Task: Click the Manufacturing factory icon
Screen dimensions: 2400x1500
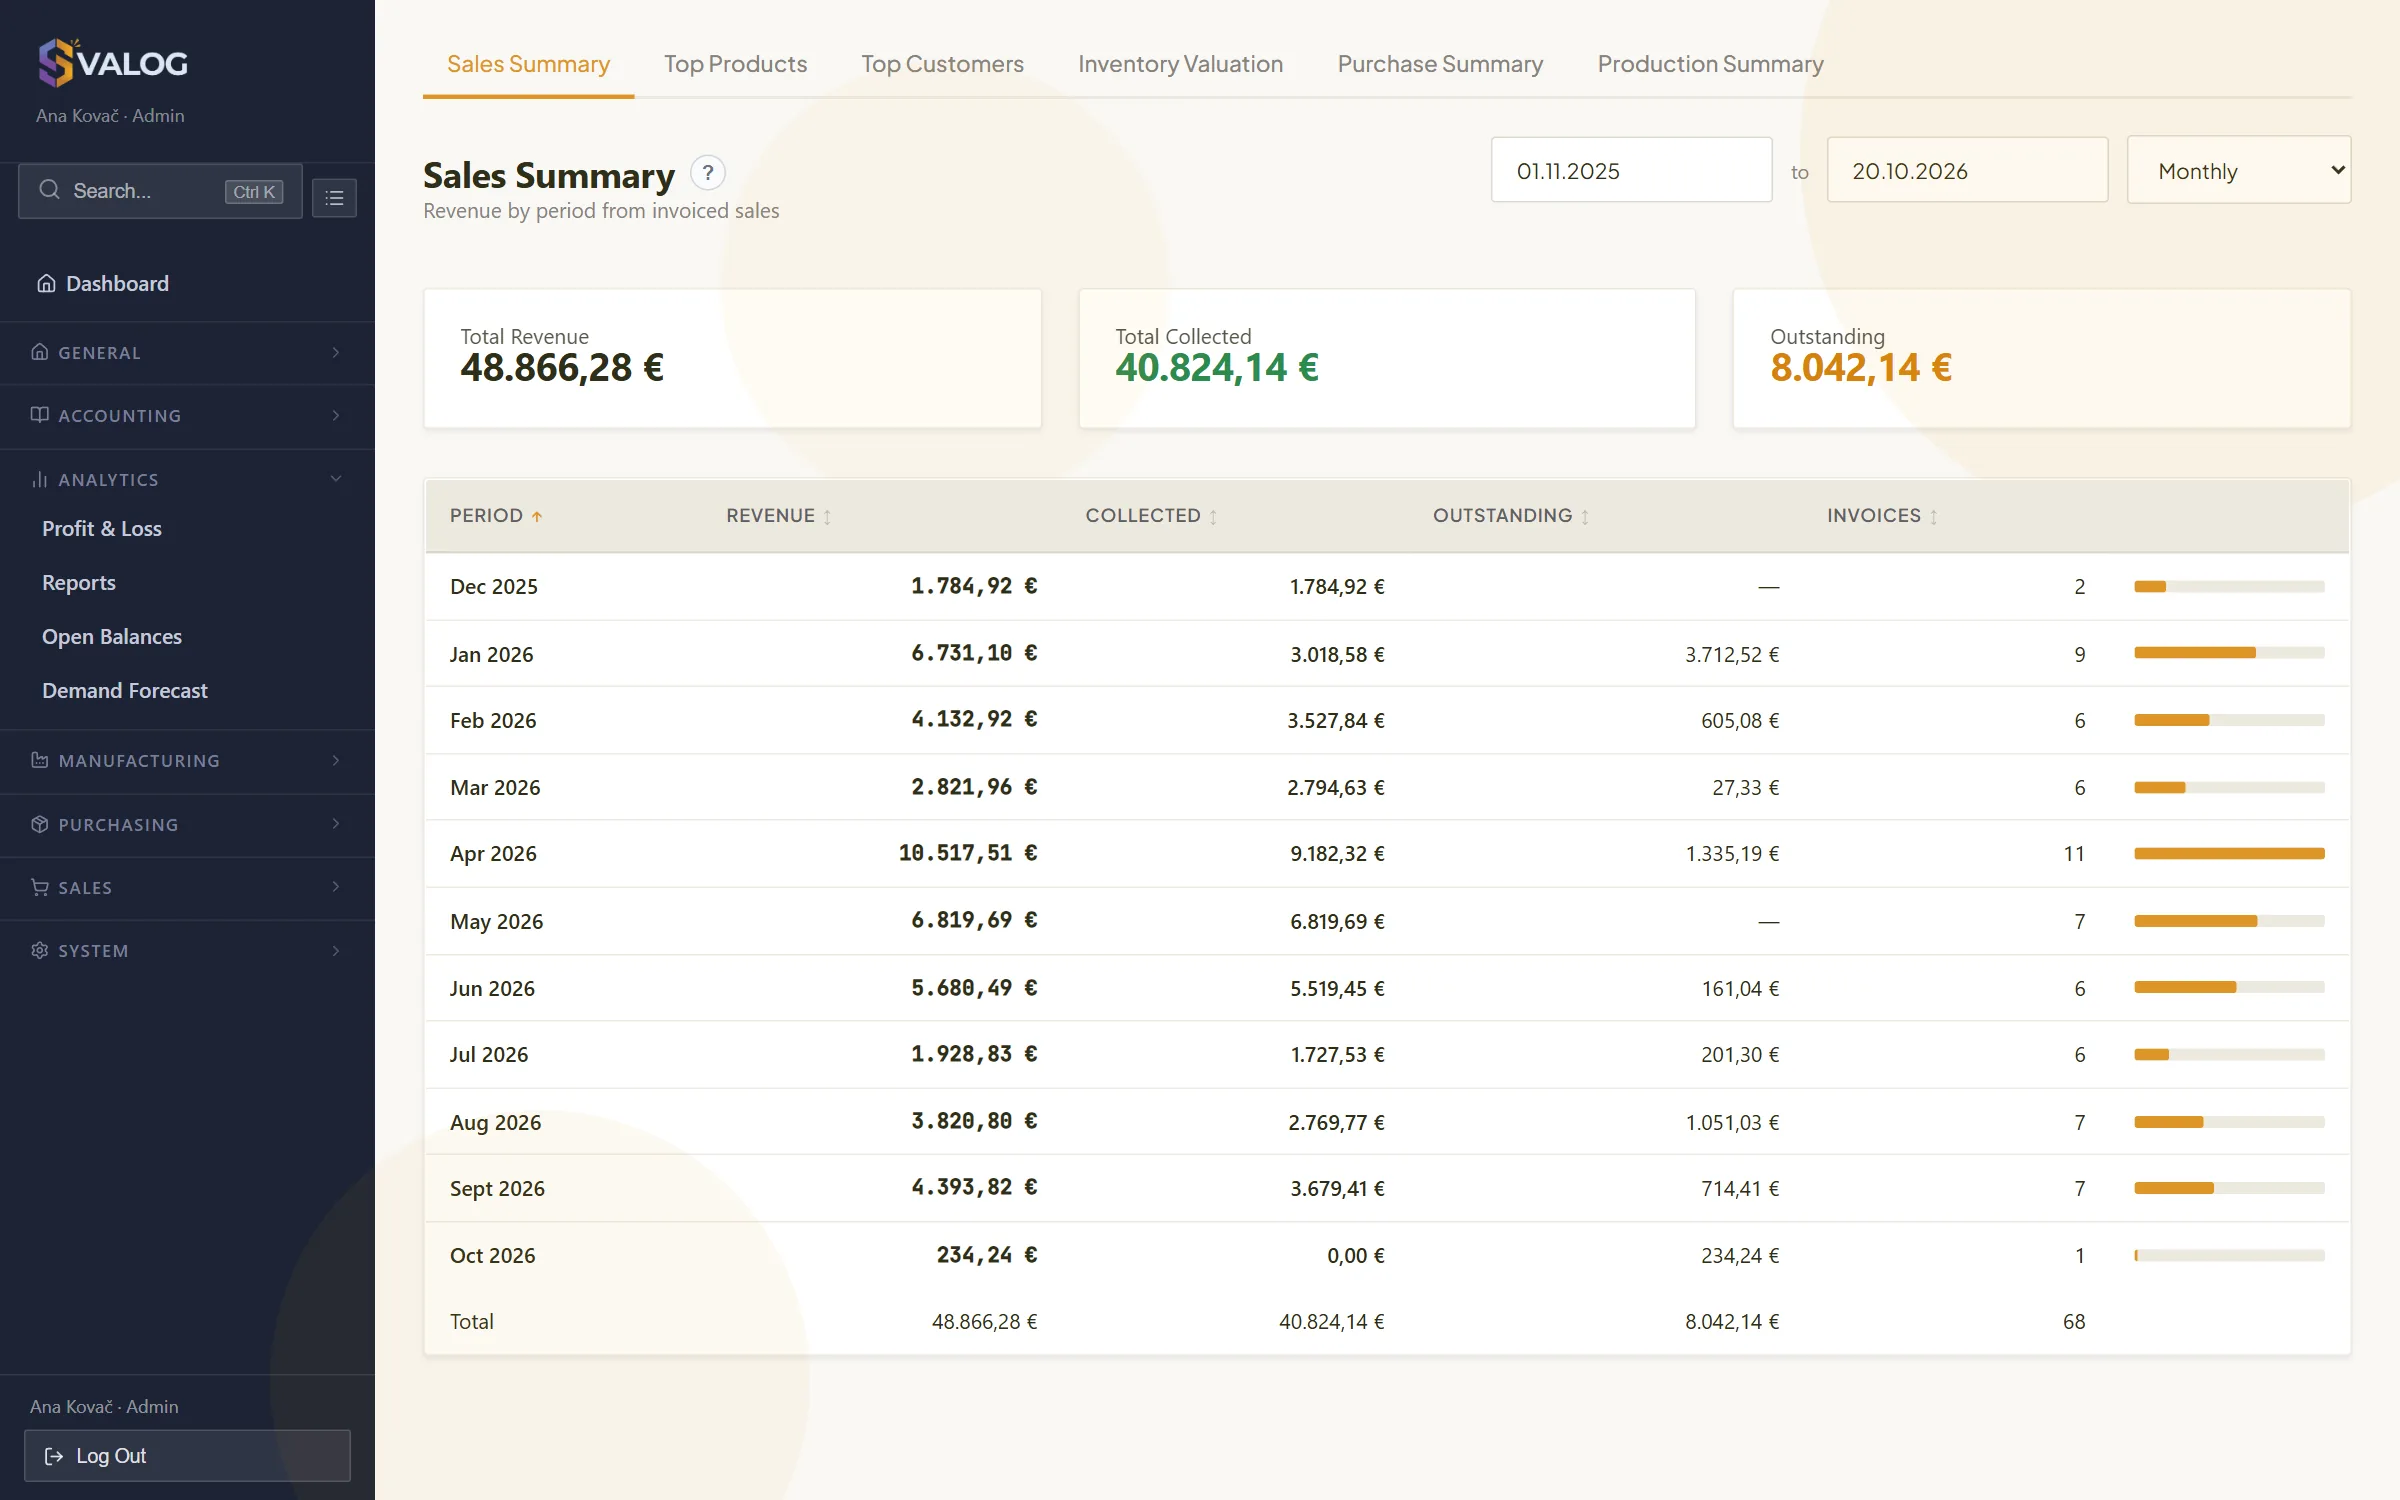Action: (40, 760)
